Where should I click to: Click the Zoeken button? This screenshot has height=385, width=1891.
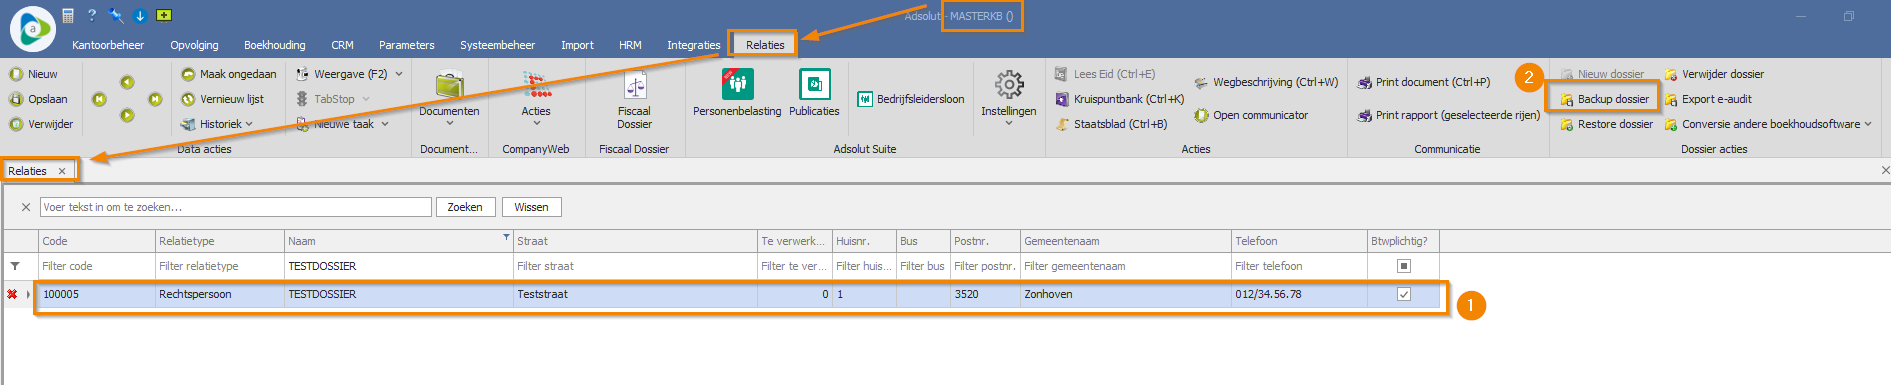click(x=464, y=207)
